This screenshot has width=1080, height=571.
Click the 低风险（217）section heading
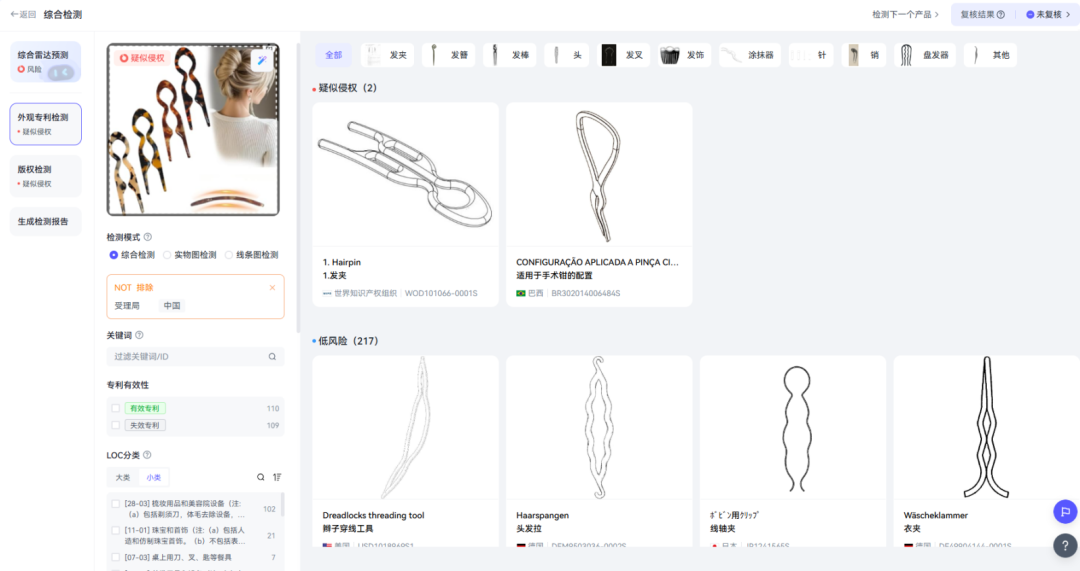click(348, 341)
